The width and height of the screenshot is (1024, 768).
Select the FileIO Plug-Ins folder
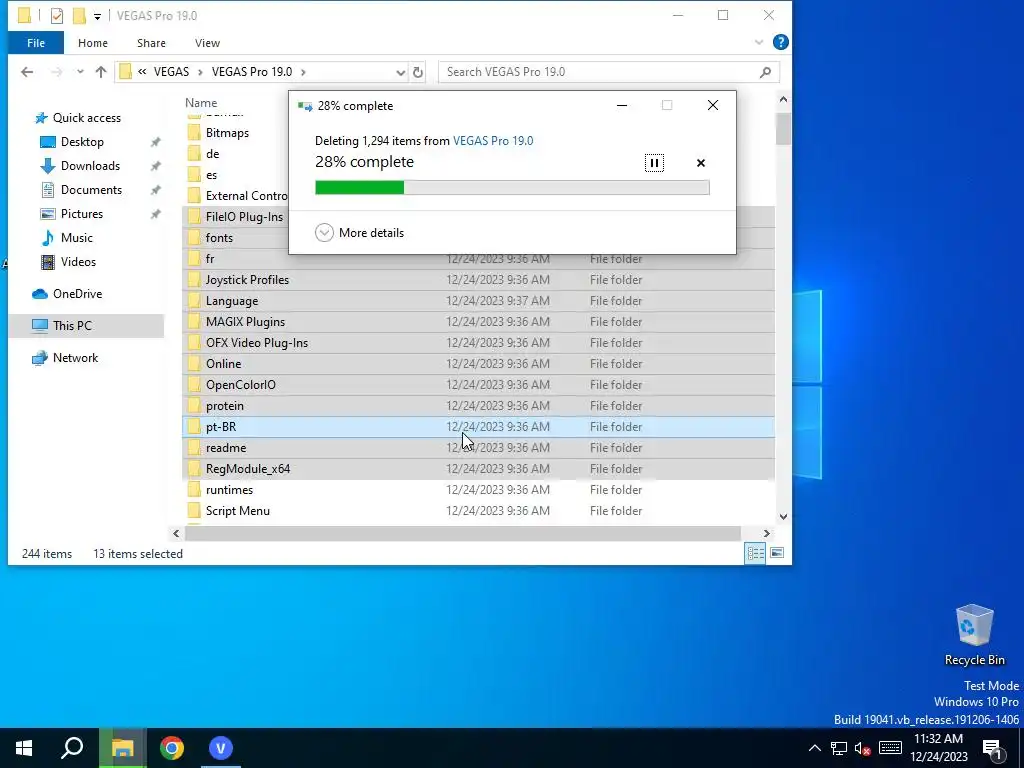pyautogui.click(x=244, y=217)
